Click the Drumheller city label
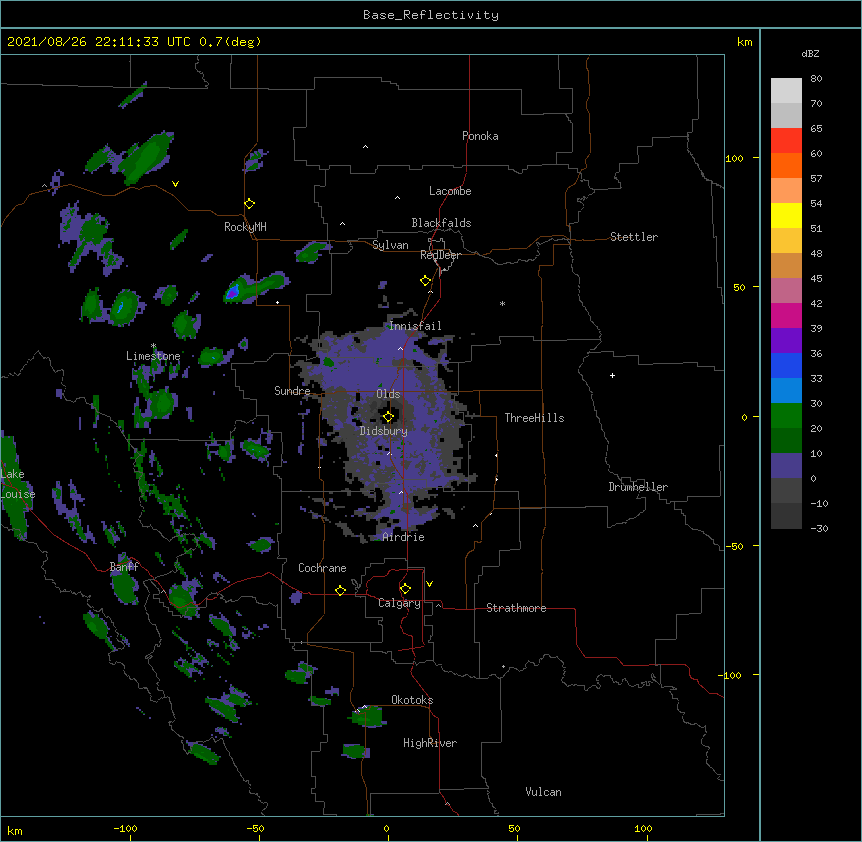The image size is (862, 842). click(638, 487)
